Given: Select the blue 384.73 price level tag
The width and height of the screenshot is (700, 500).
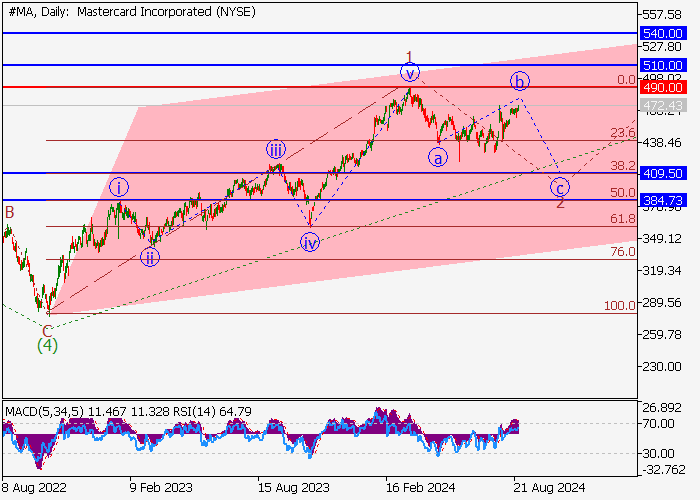Looking at the screenshot, I should pos(662,200).
